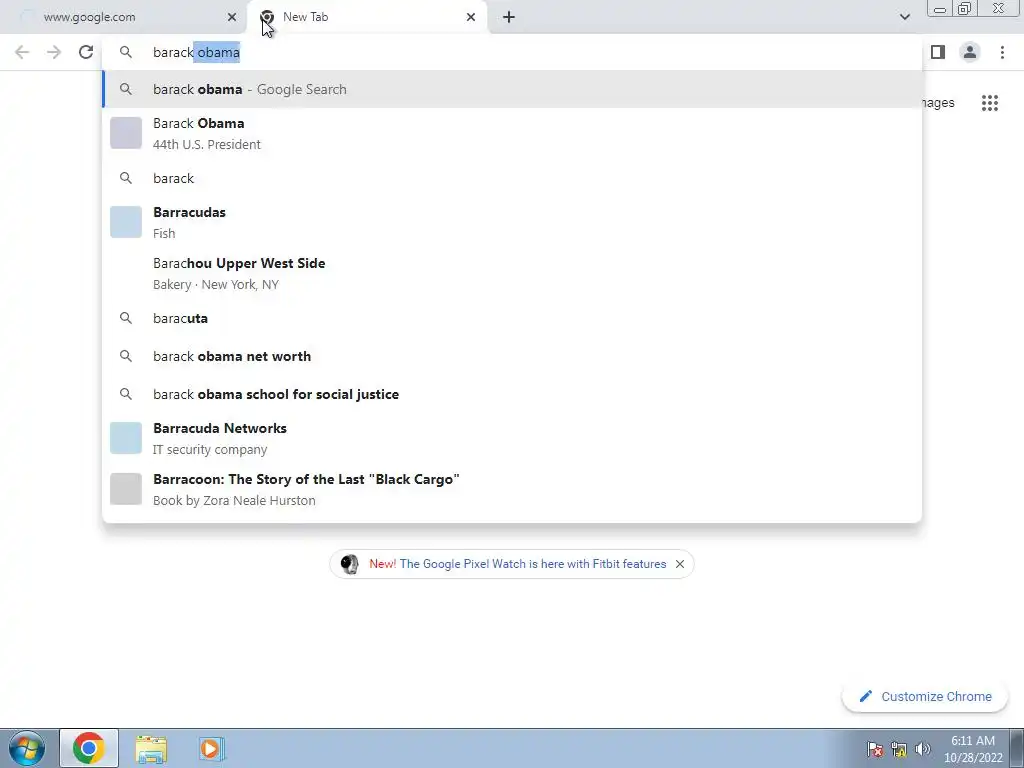Open the Action Center flag icon

(875, 749)
